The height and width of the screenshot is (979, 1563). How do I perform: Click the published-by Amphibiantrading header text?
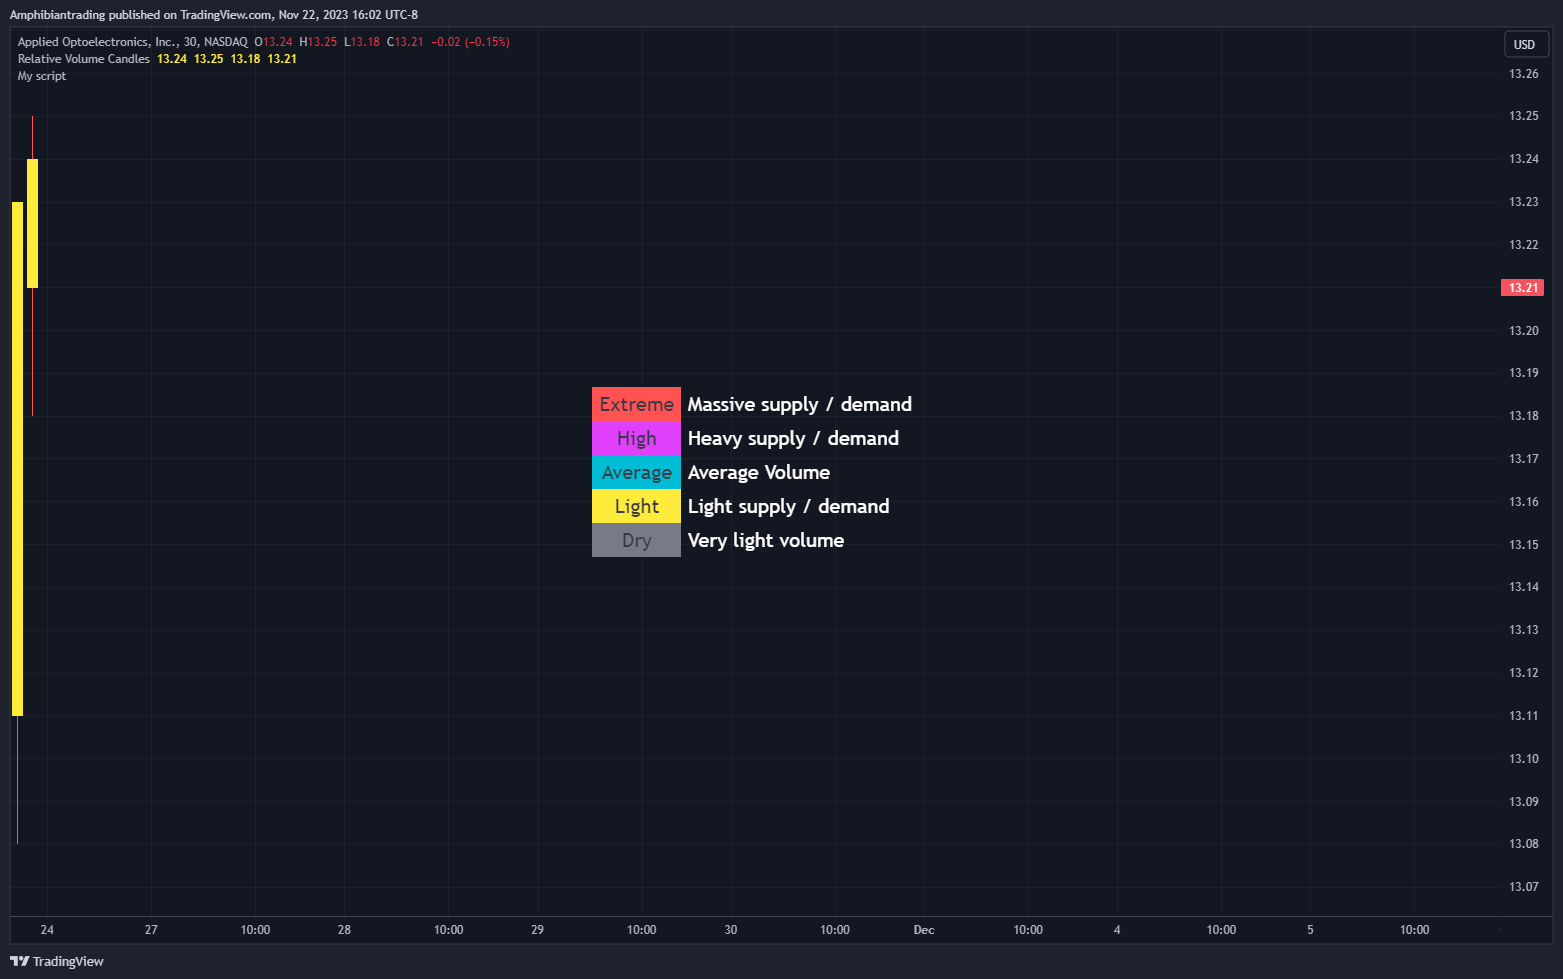214,15
